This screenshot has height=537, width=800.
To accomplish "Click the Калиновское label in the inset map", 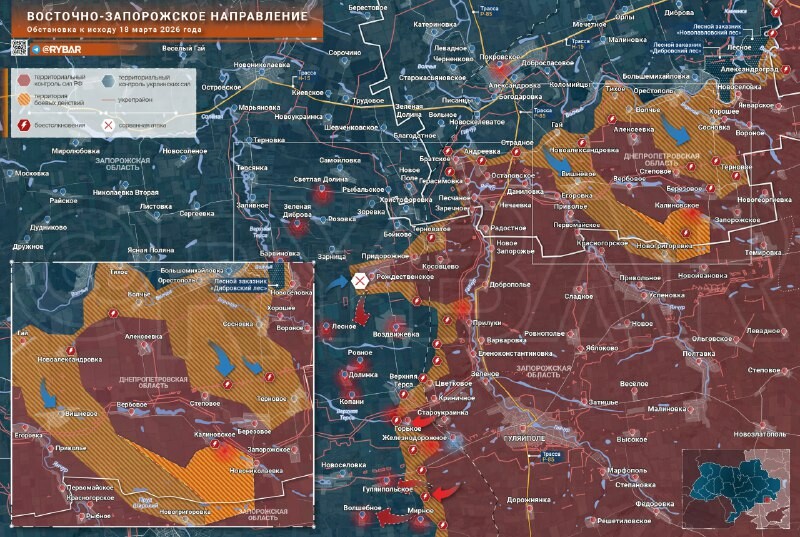I will pos(213,434).
